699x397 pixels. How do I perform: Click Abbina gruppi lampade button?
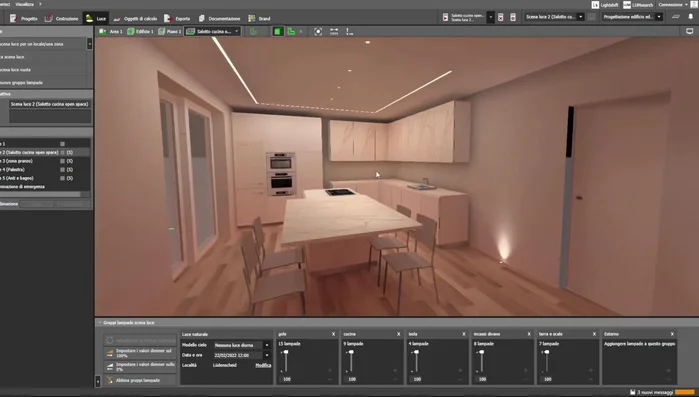pos(140,380)
